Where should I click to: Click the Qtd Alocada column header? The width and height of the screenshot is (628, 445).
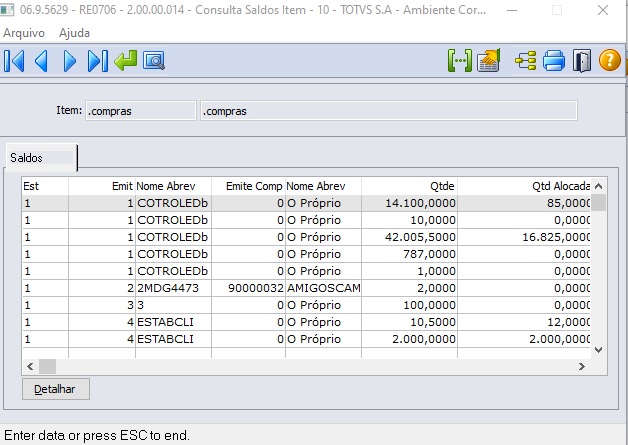pyautogui.click(x=524, y=186)
